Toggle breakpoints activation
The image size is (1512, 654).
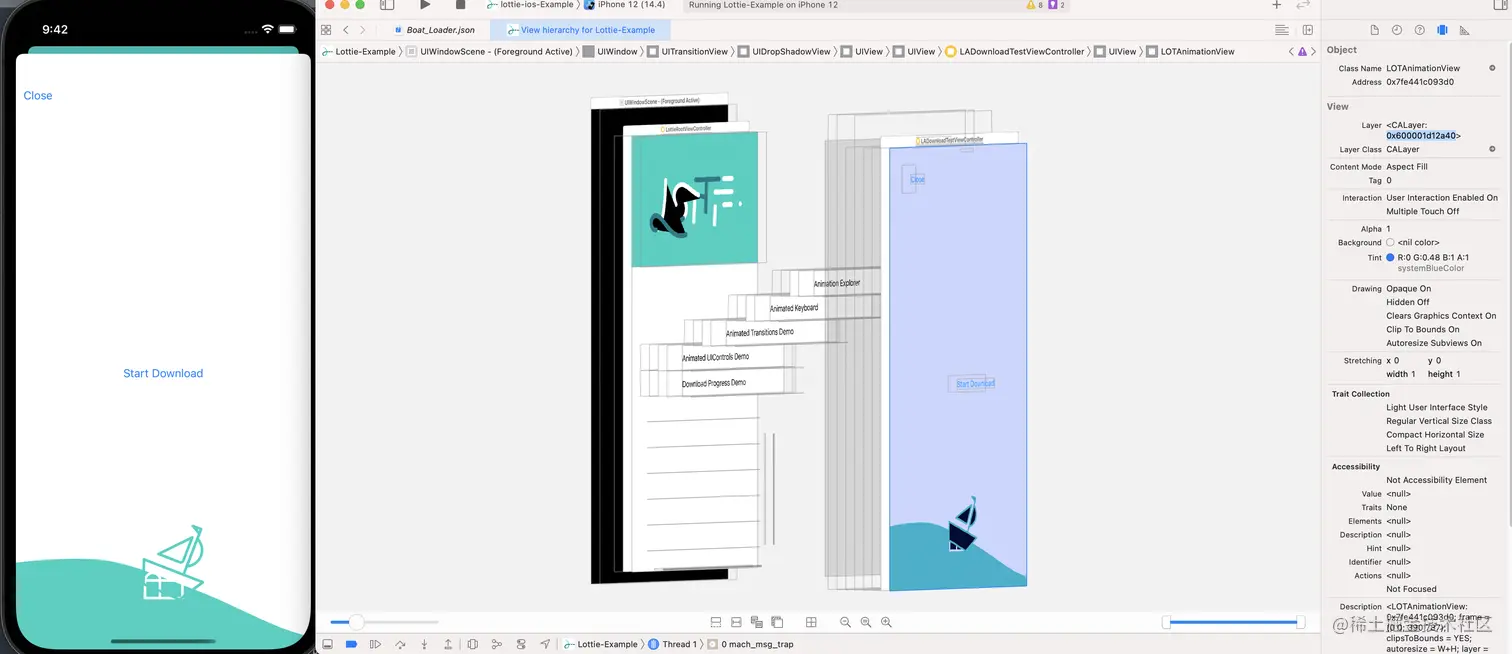click(351, 644)
